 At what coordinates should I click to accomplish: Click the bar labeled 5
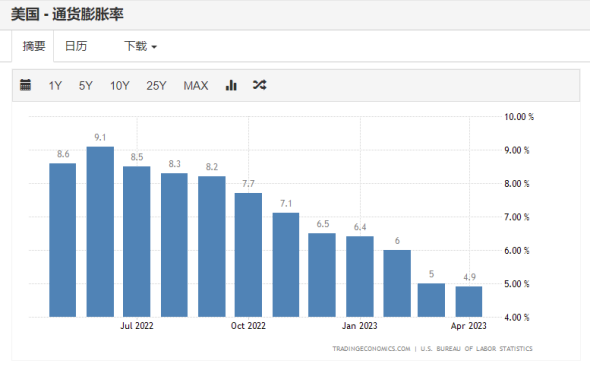pos(431,300)
